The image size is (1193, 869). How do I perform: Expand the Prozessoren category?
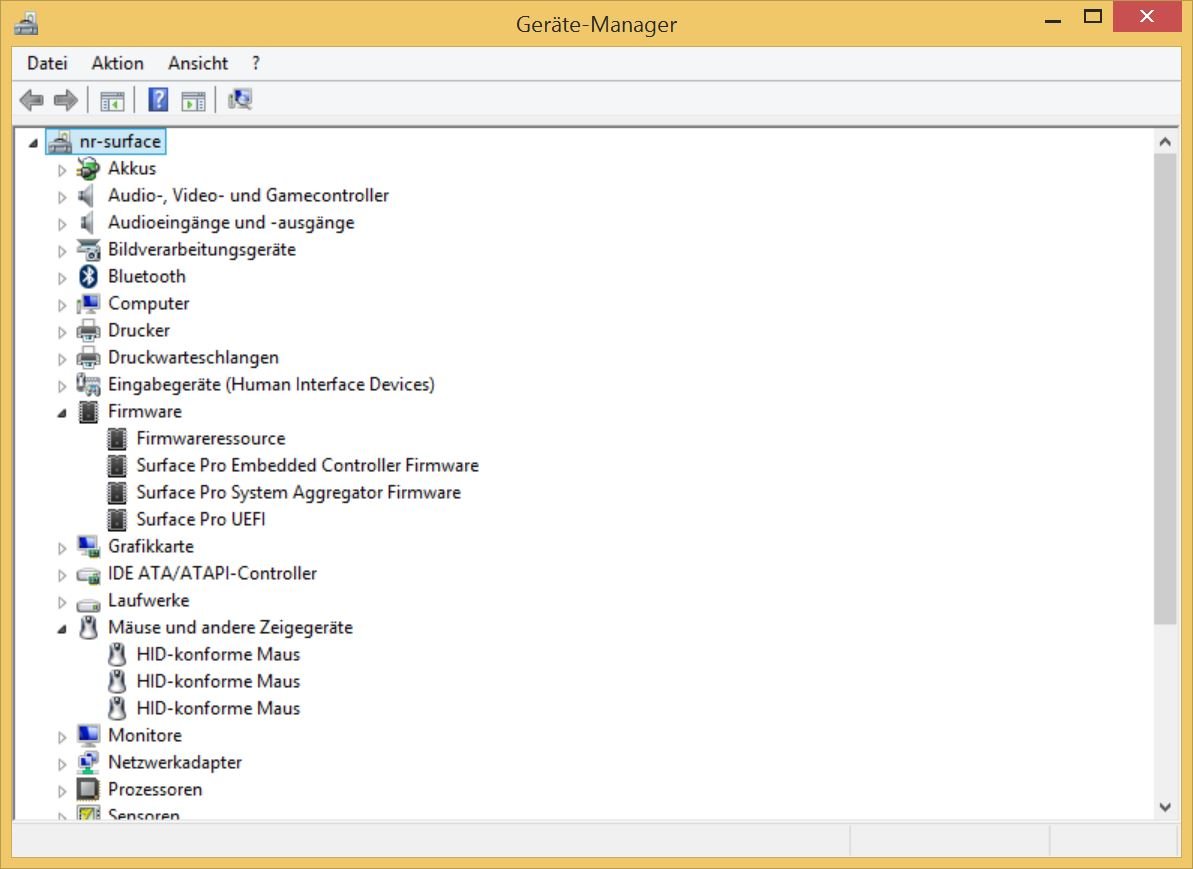(62, 791)
